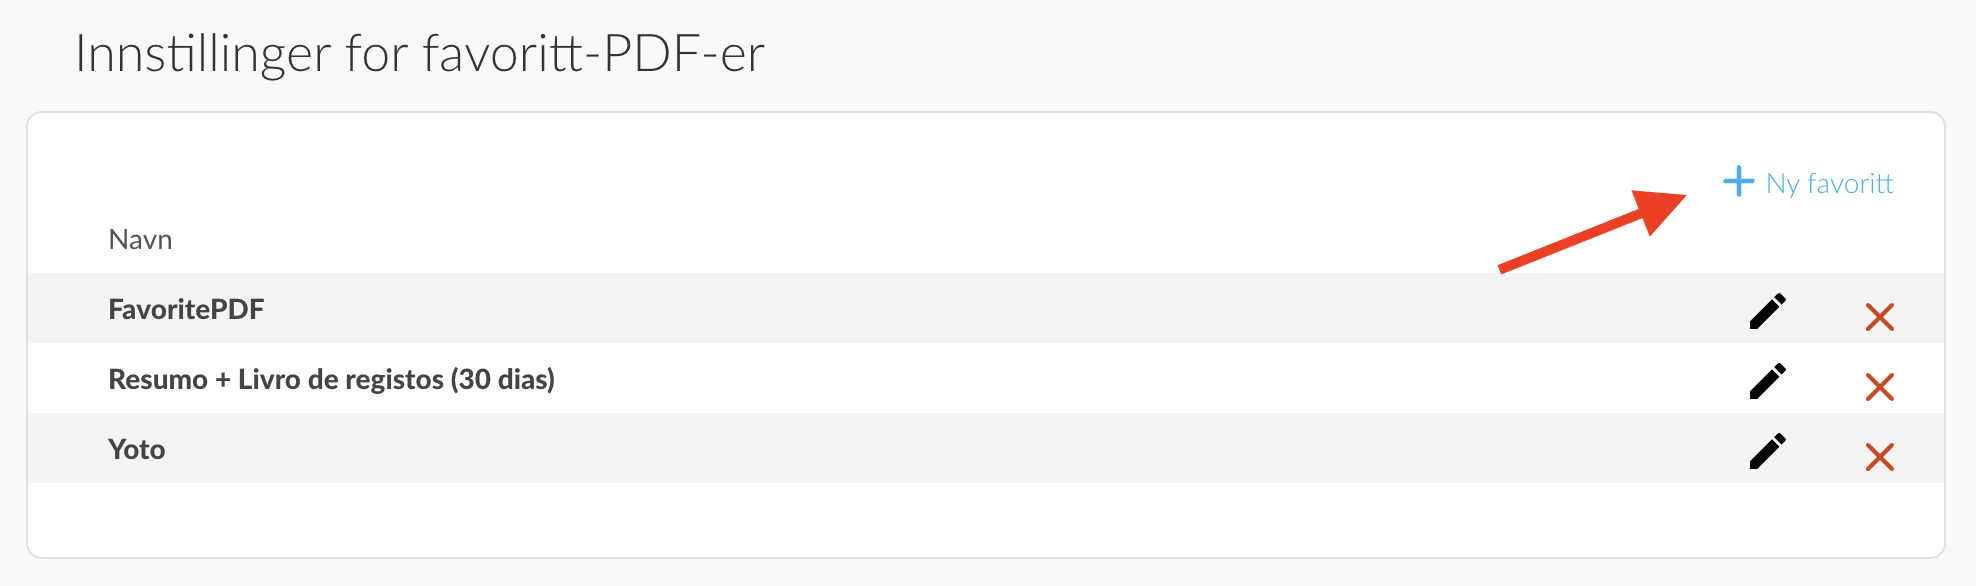Select the Navn column header
This screenshot has width=1976, height=586.
(140, 240)
